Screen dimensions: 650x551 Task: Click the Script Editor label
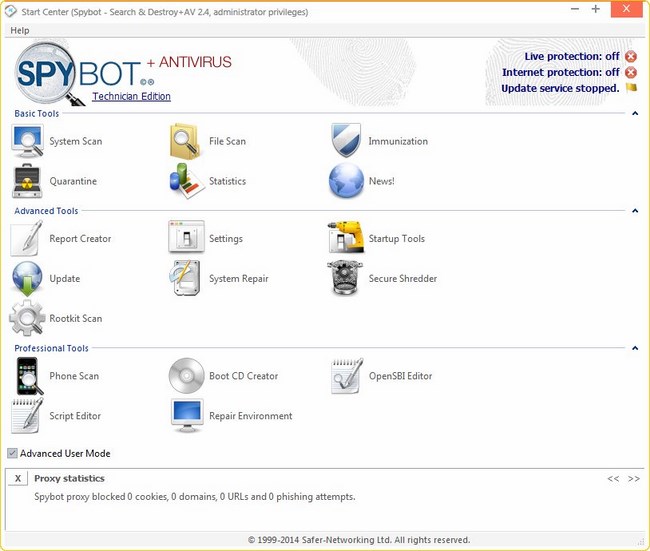(x=75, y=416)
